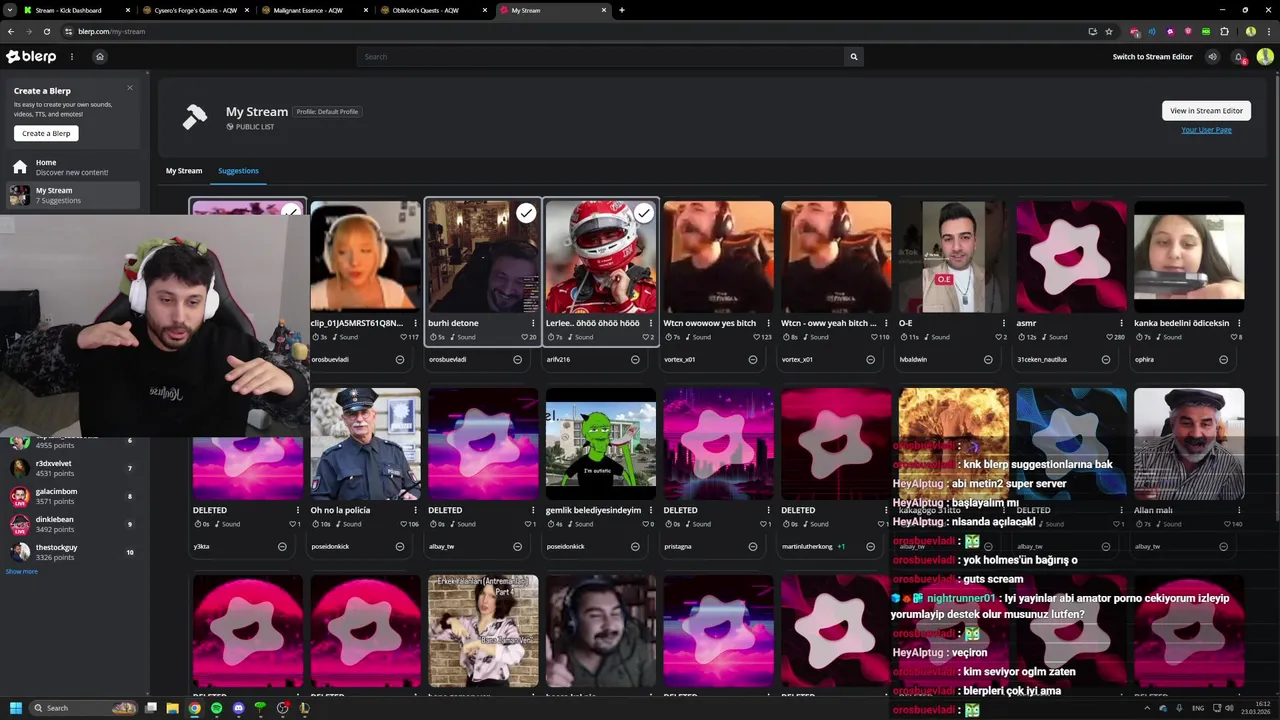Remove orosbuevladi's clip_01JA5MRST61Q8N suggestion

click(400, 360)
